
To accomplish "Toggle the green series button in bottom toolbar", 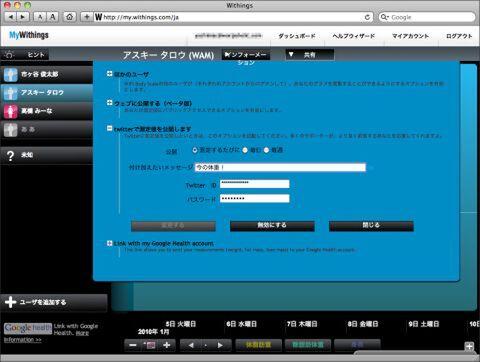I will (x=308, y=345).
